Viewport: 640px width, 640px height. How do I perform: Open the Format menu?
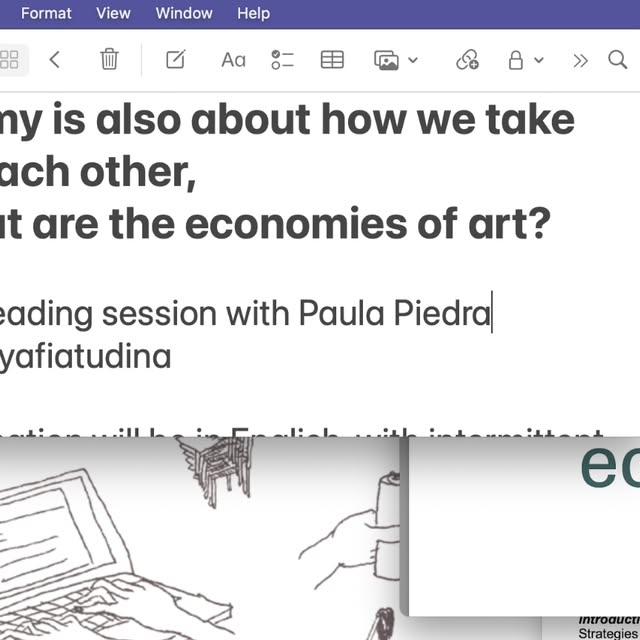(x=46, y=13)
